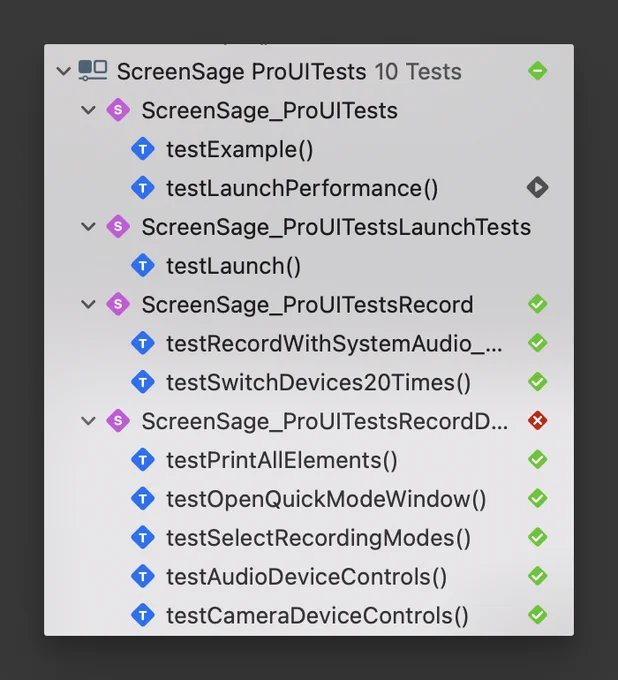Click the passed checkmark for testAudioDeviceControls()
Screen dimensions: 618x680
(x=538, y=576)
